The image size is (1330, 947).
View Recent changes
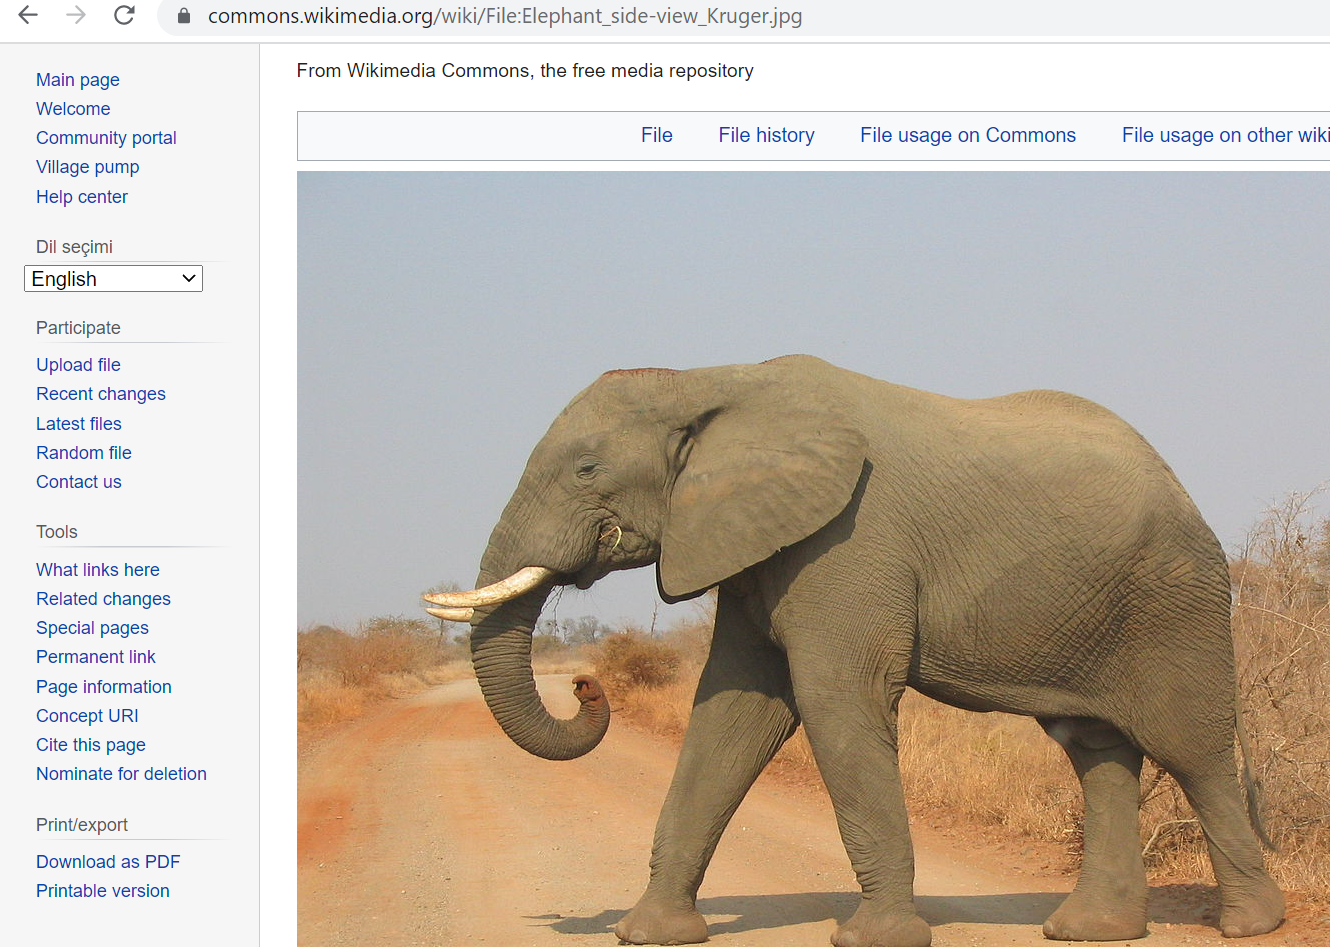101,394
